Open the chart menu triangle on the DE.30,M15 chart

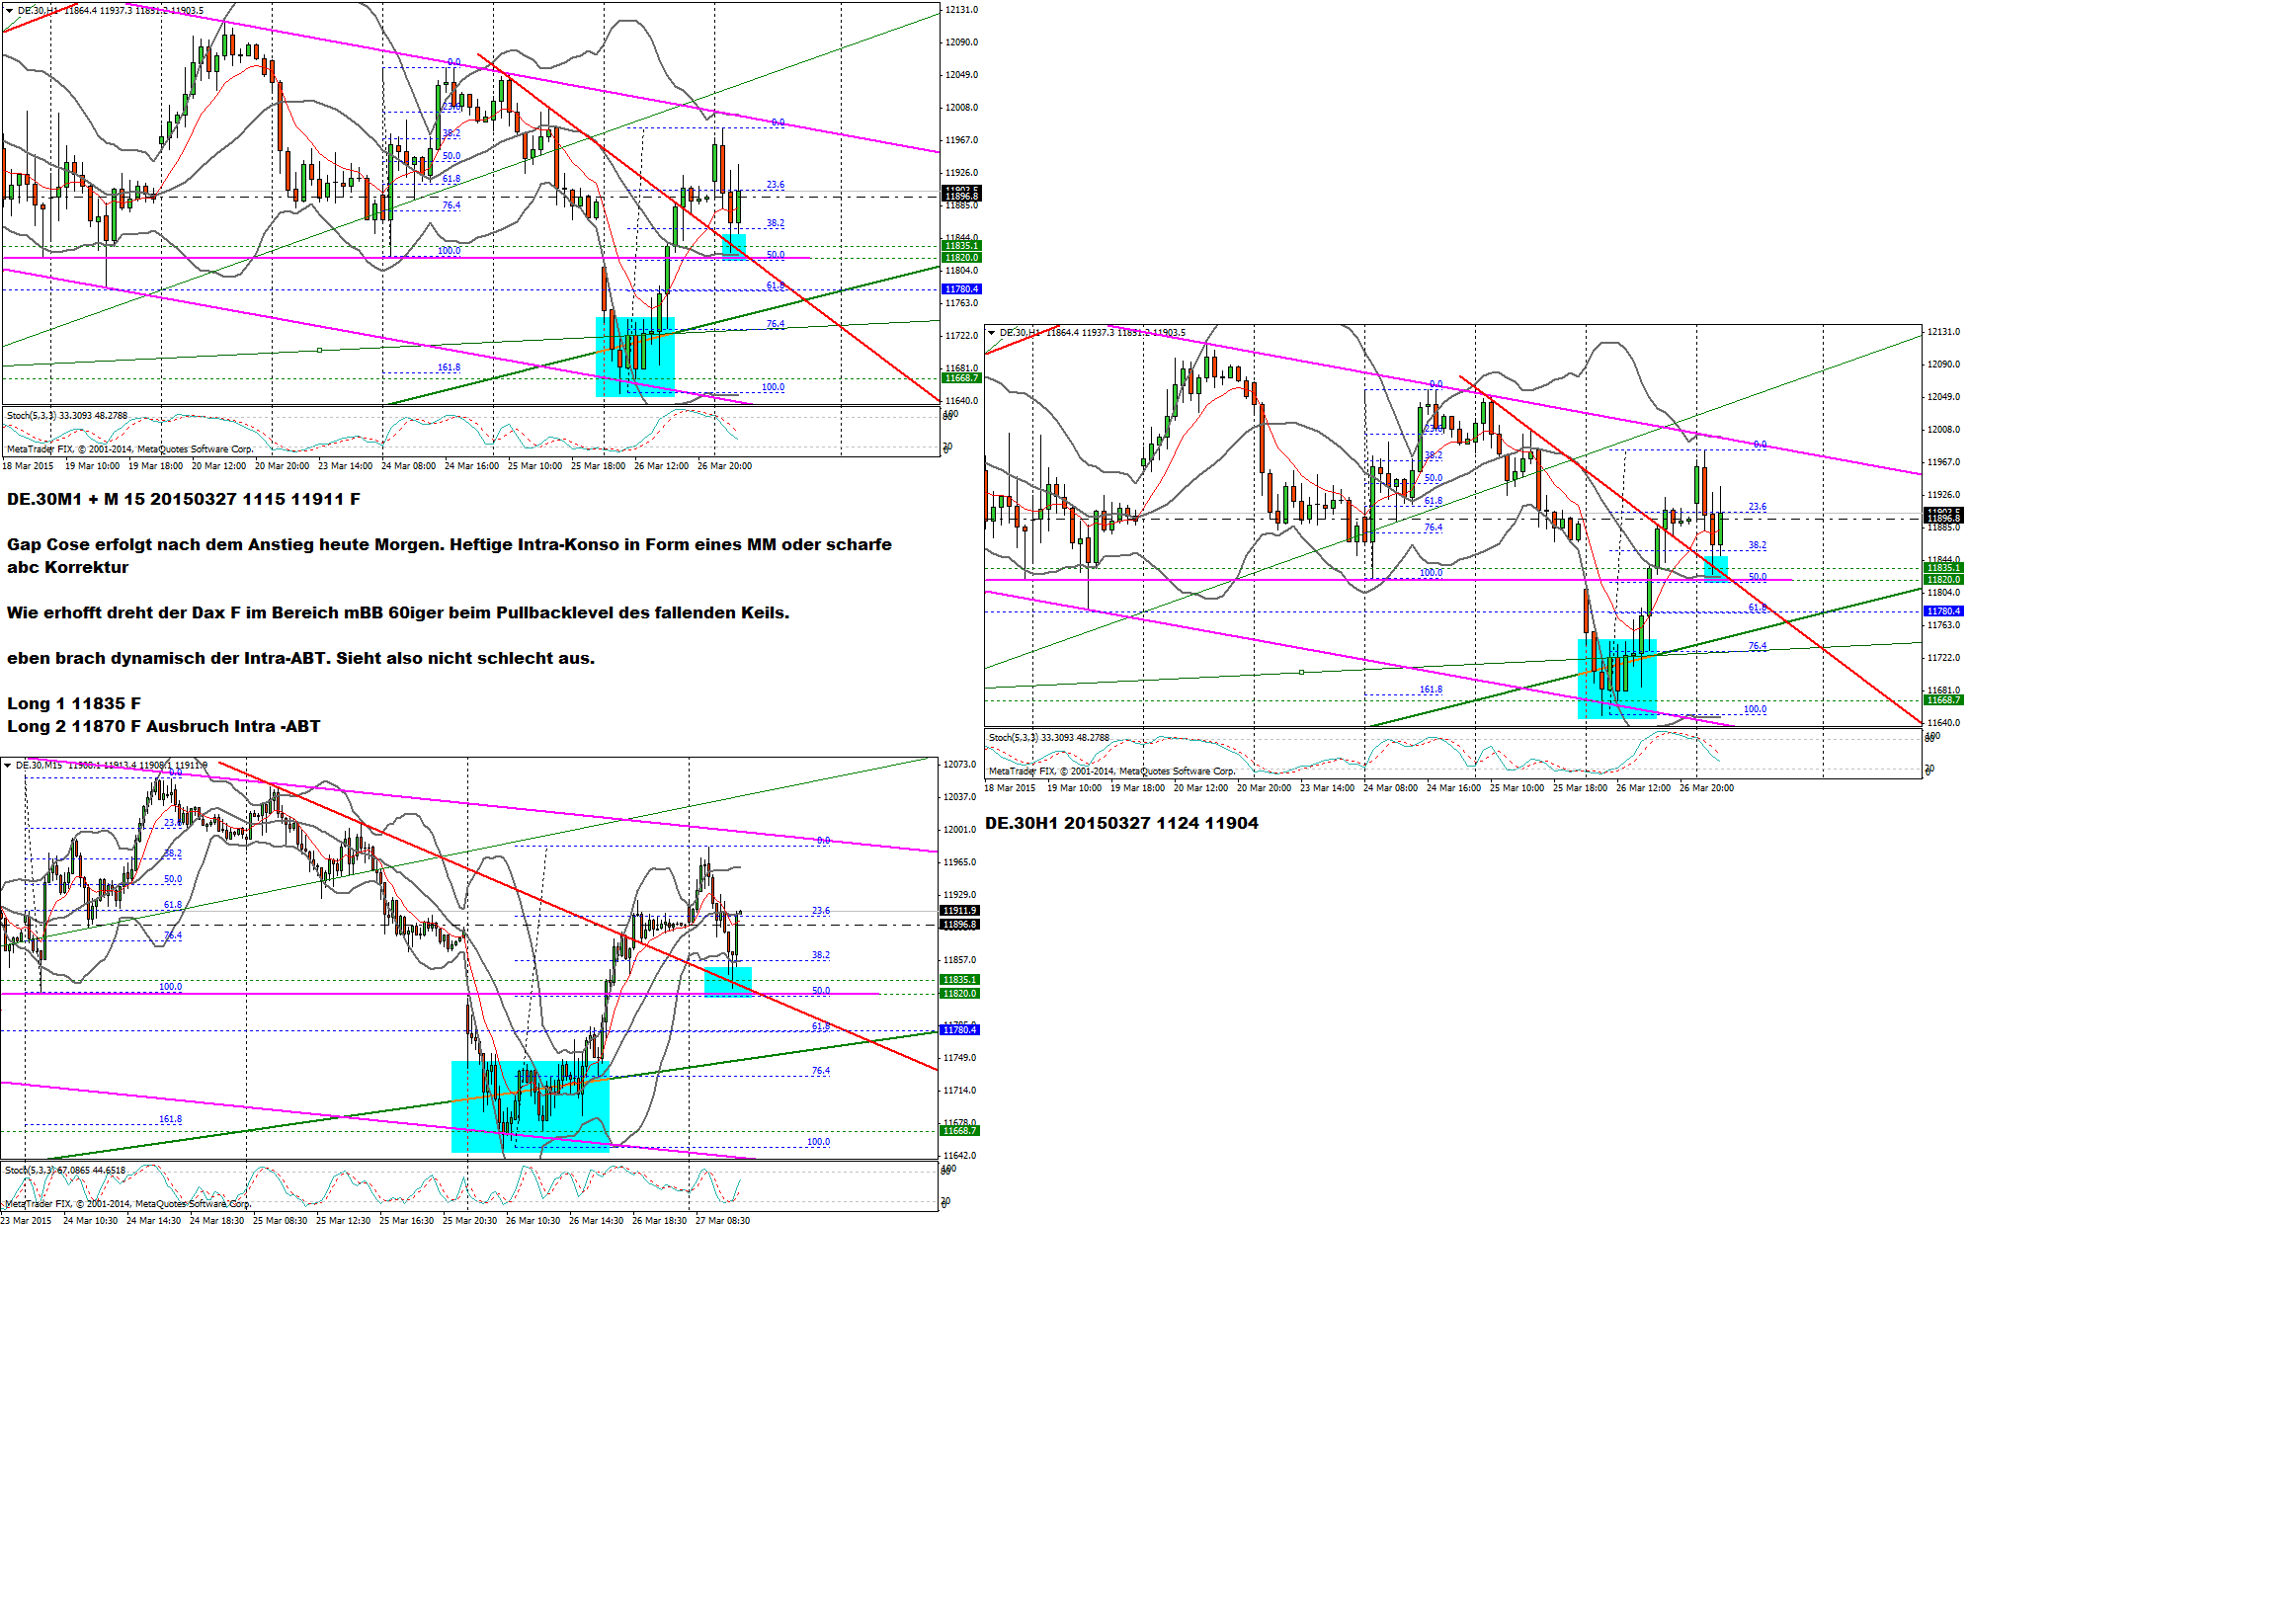tap(7, 765)
